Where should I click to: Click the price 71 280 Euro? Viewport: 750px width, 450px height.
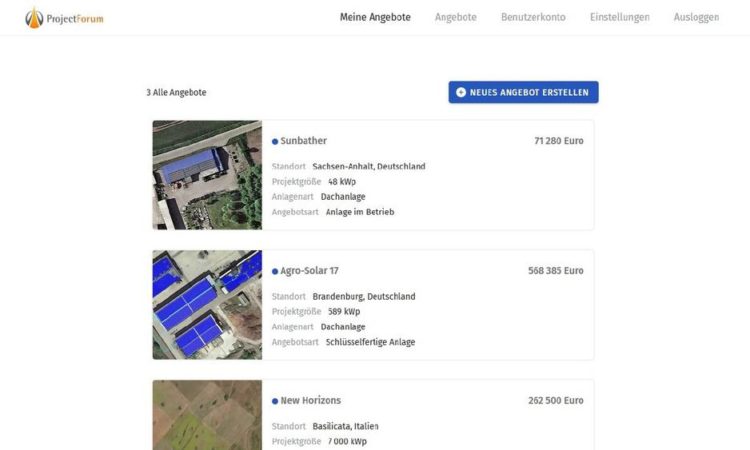click(x=559, y=141)
